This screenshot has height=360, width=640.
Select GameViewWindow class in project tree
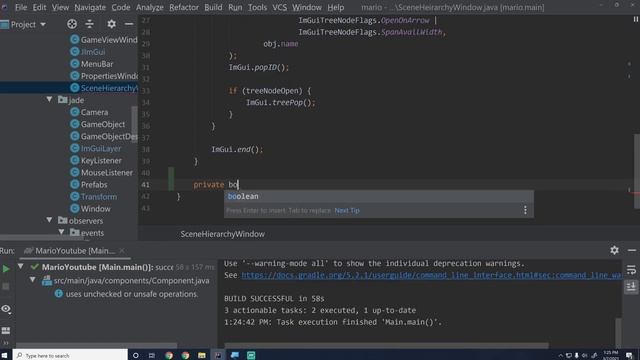(x=104, y=40)
